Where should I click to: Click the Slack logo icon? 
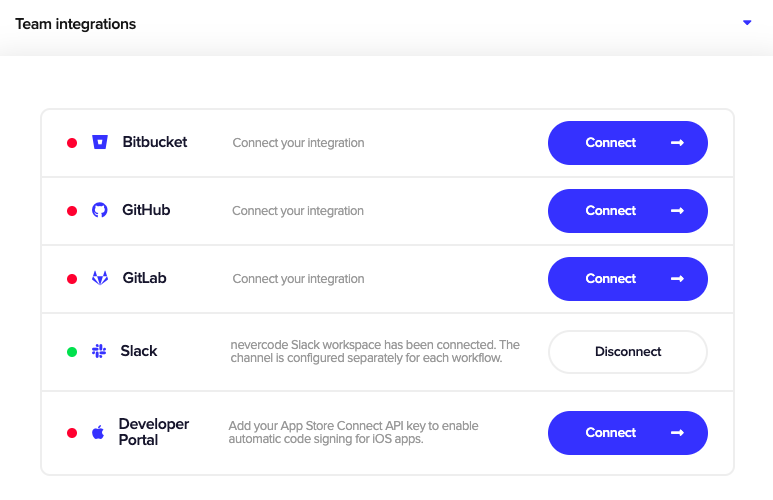pyautogui.click(x=99, y=351)
